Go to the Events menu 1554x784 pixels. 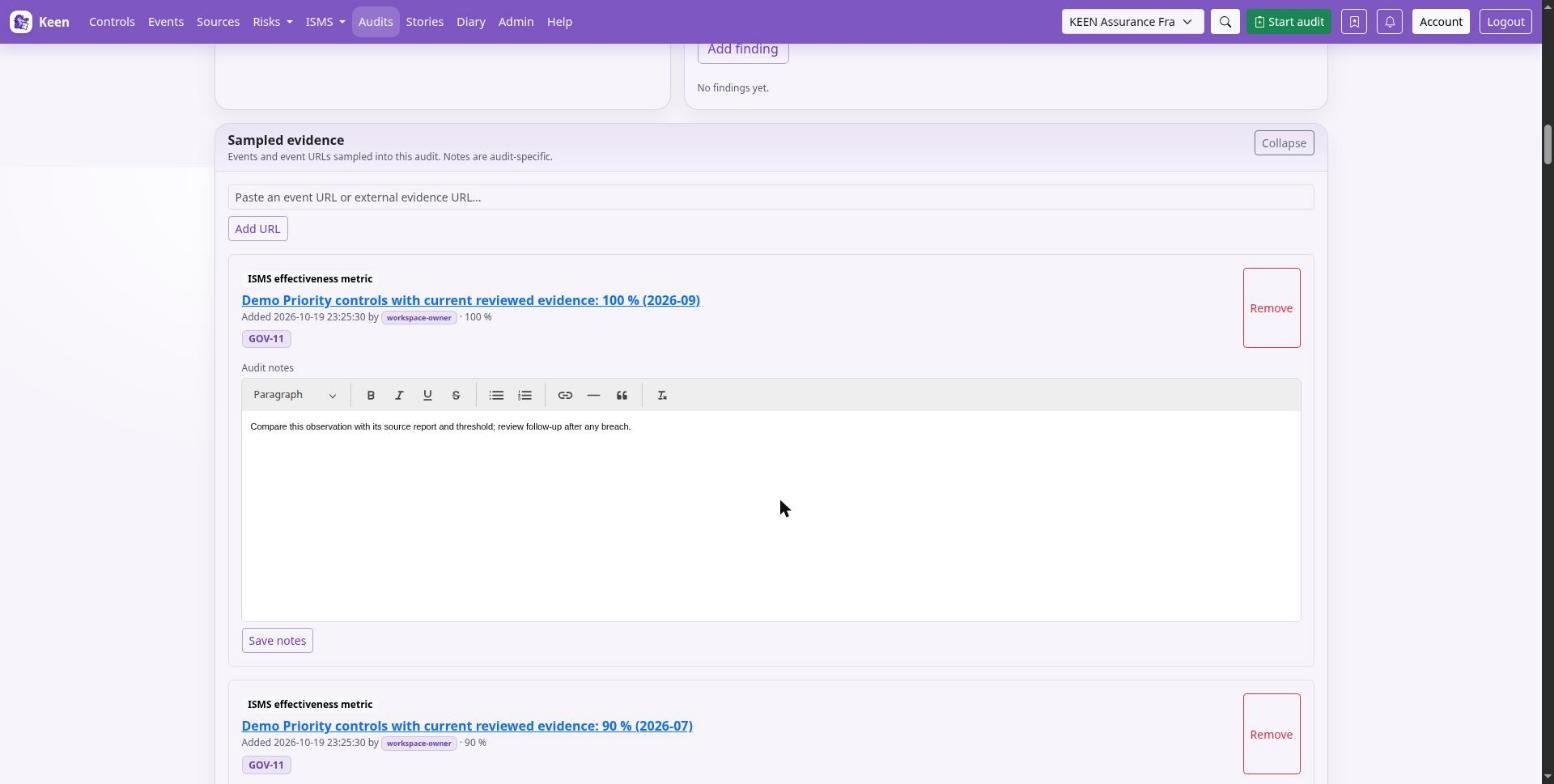point(166,21)
